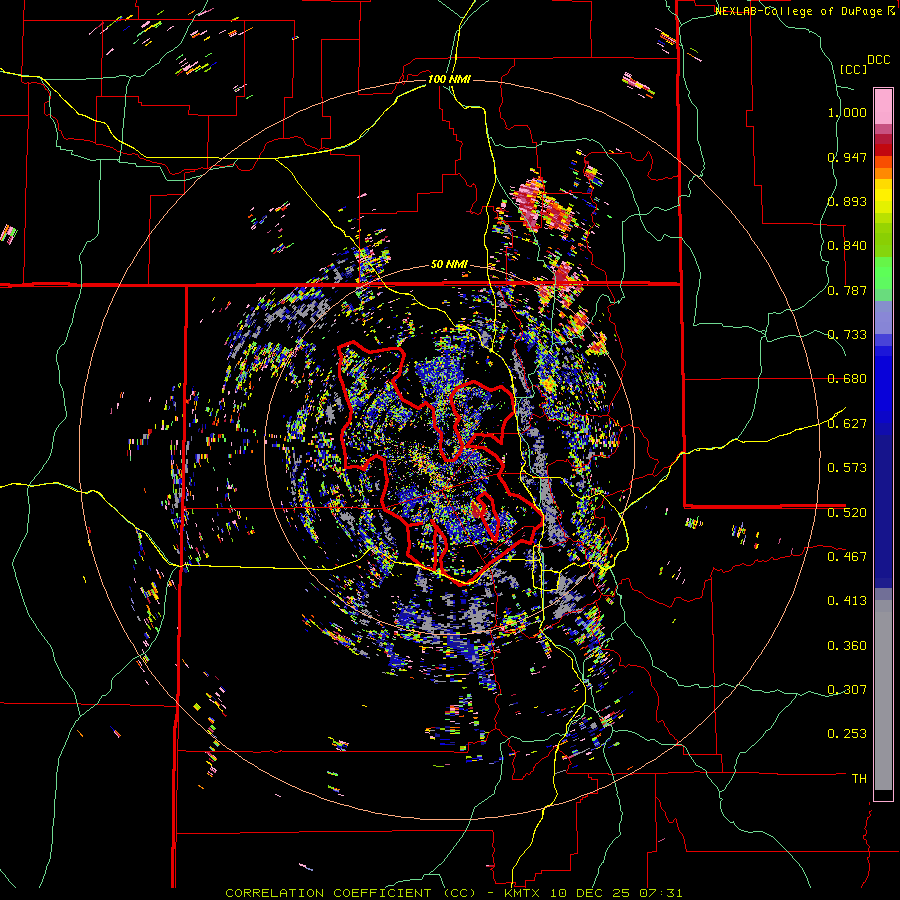Click the CORRELATION COEFFICIENT caption text
The image size is (900, 900).
[350, 893]
